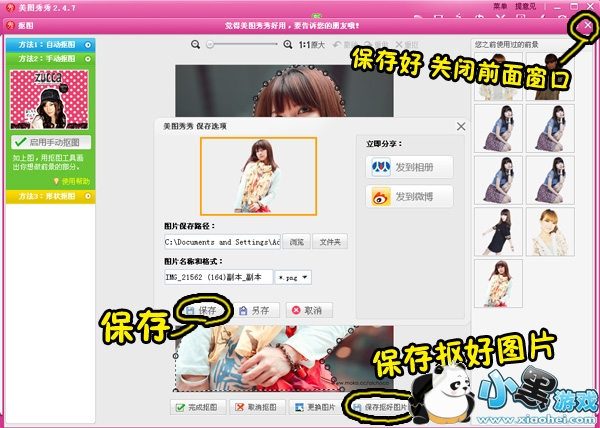The image size is (600, 428).
Task: Click 取消 cancel button
Action: (x=309, y=310)
